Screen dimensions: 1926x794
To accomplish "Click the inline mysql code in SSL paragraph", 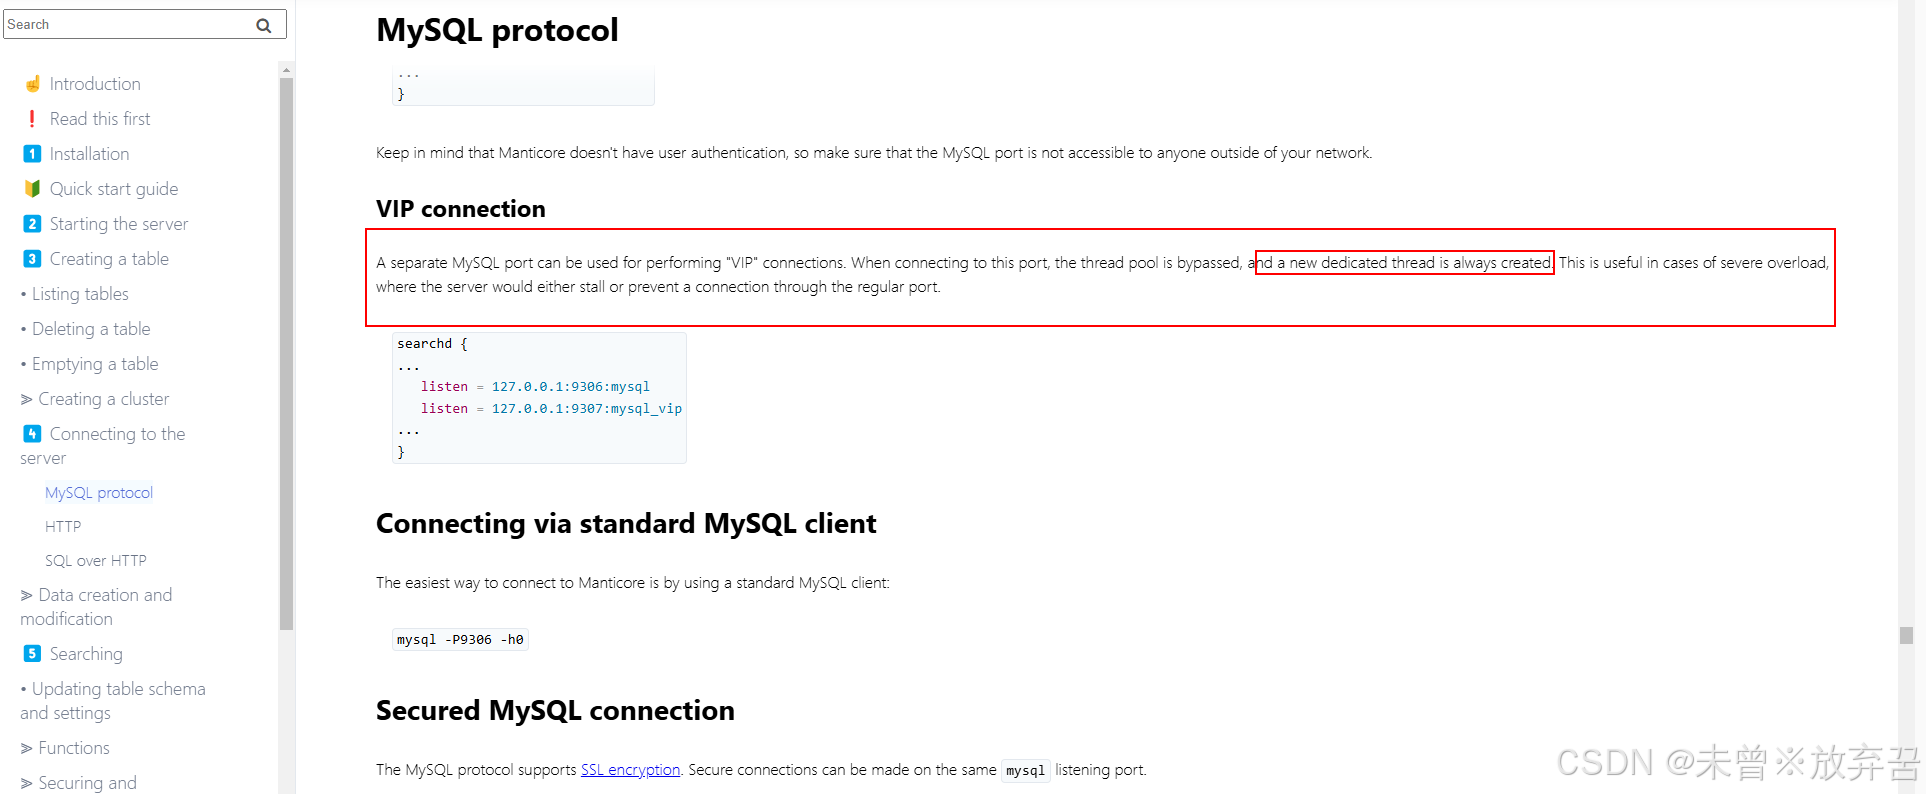I will click(x=1025, y=770).
